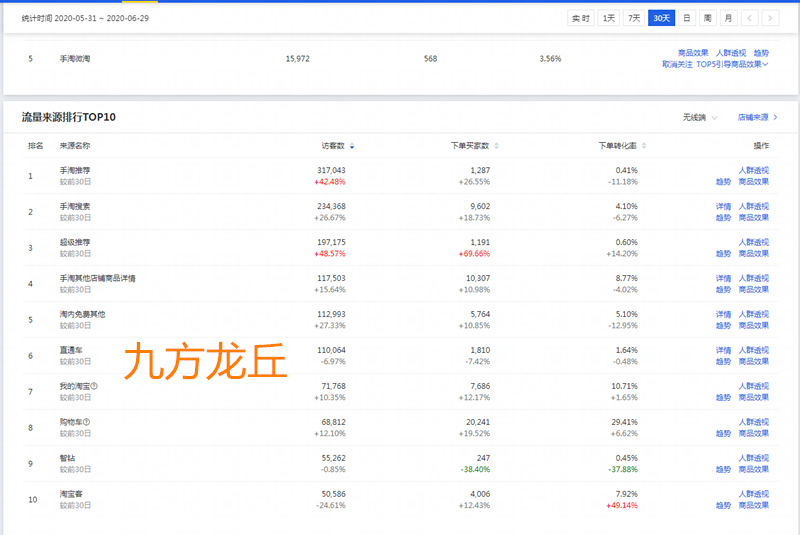Click help icon next to 购物车
The height and width of the screenshot is (535, 800).
coord(87,422)
